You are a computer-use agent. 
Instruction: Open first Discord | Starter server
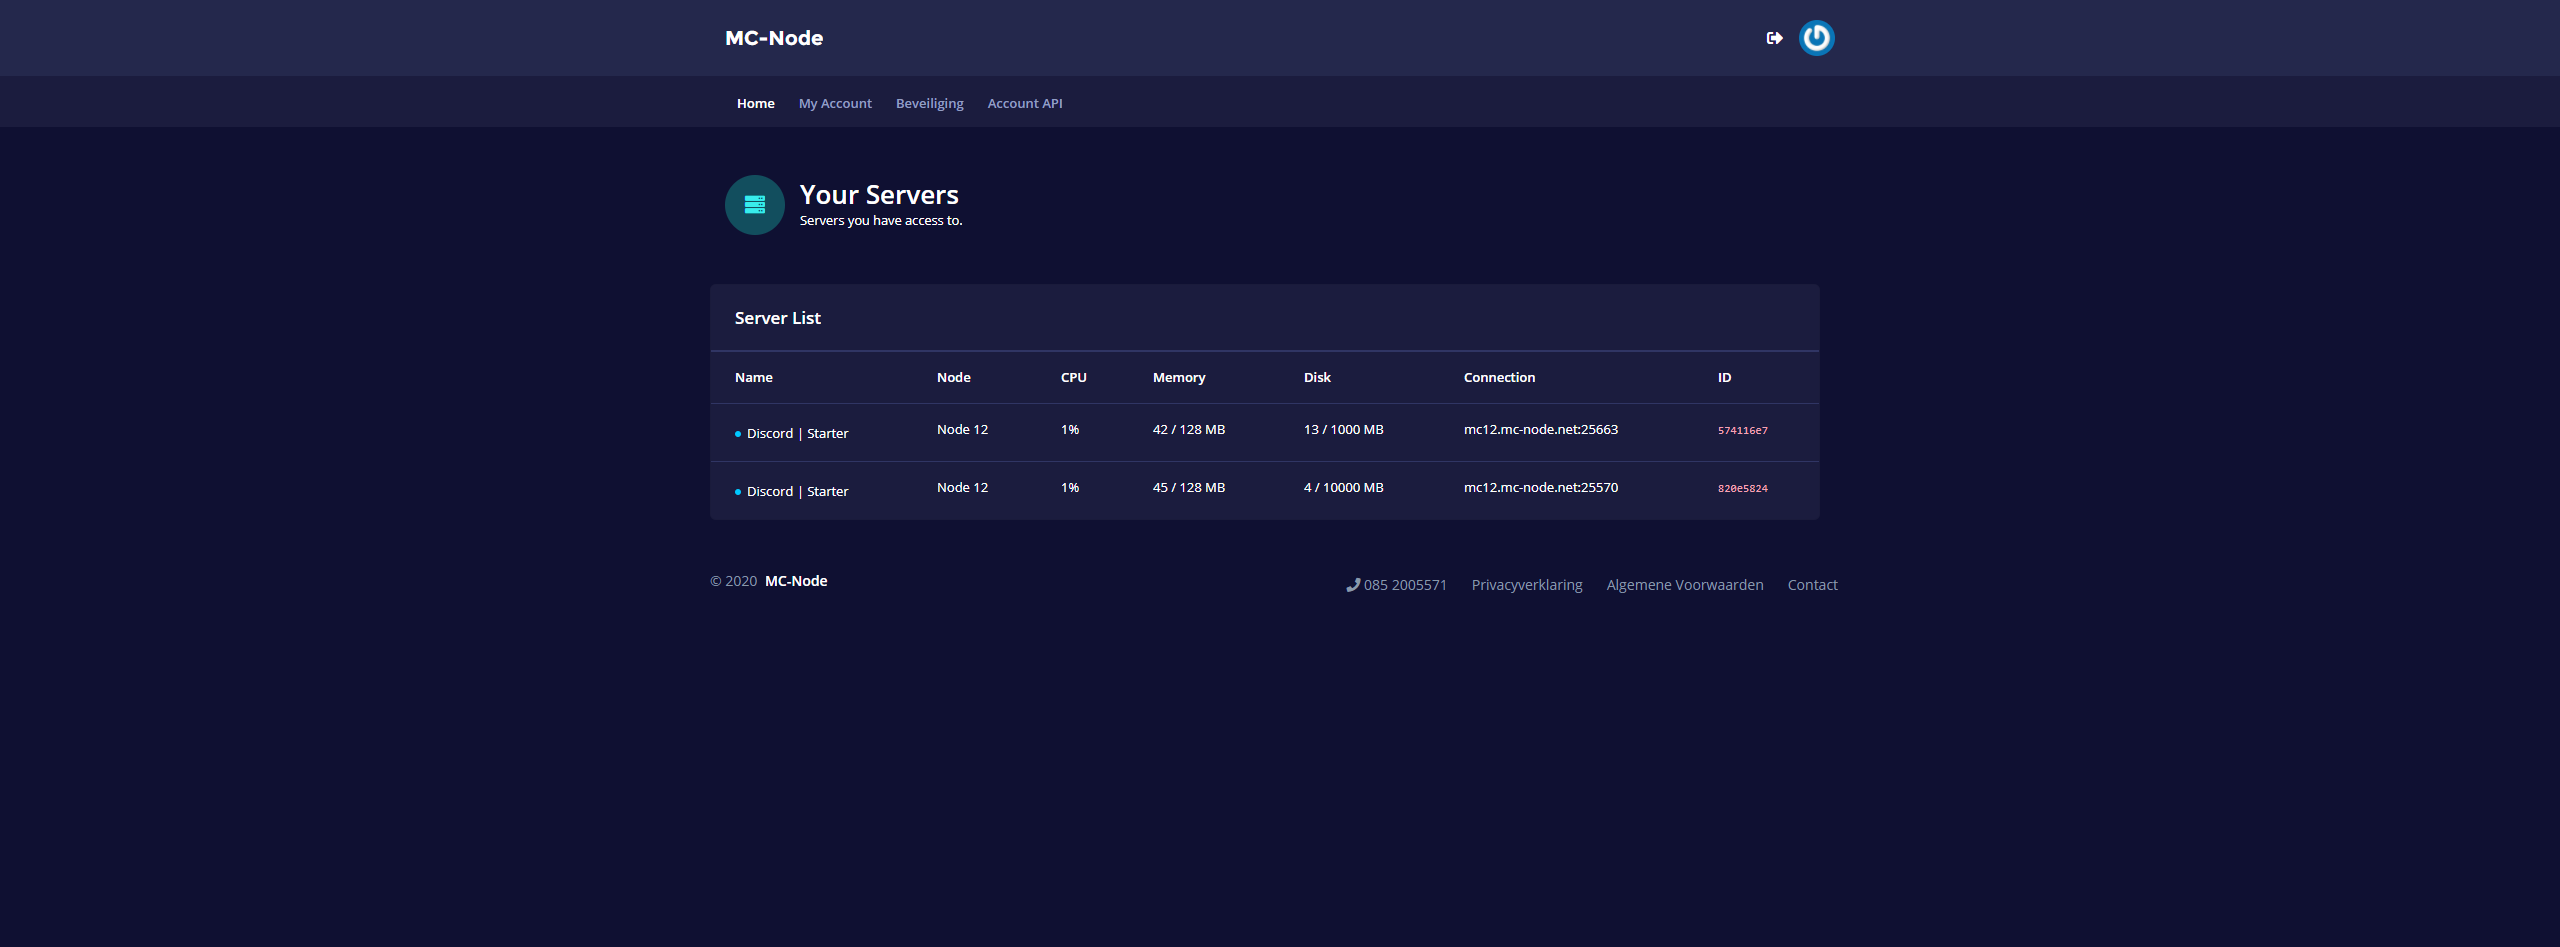coord(797,433)
